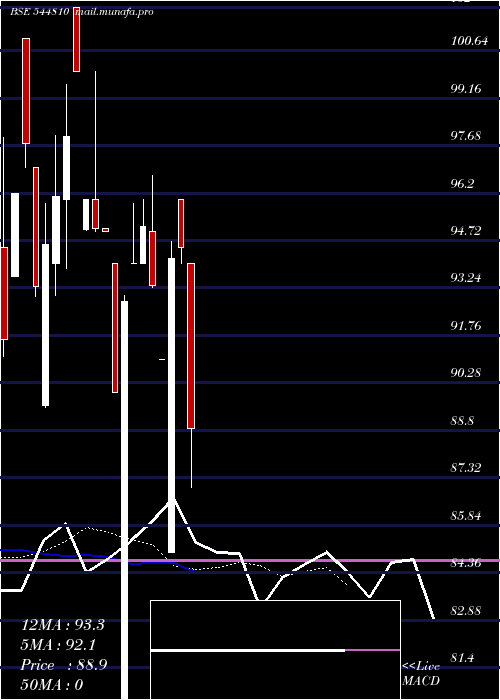Click the 87.32 price axis label
Image resolution: width=500 pixels, height=700 pixels.
pos(466,468)
